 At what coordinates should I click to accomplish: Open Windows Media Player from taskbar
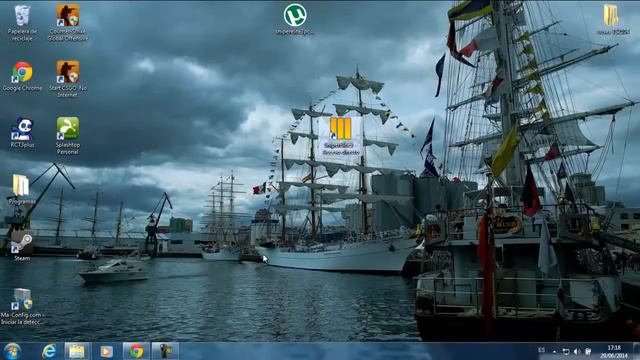pos(107,351)
